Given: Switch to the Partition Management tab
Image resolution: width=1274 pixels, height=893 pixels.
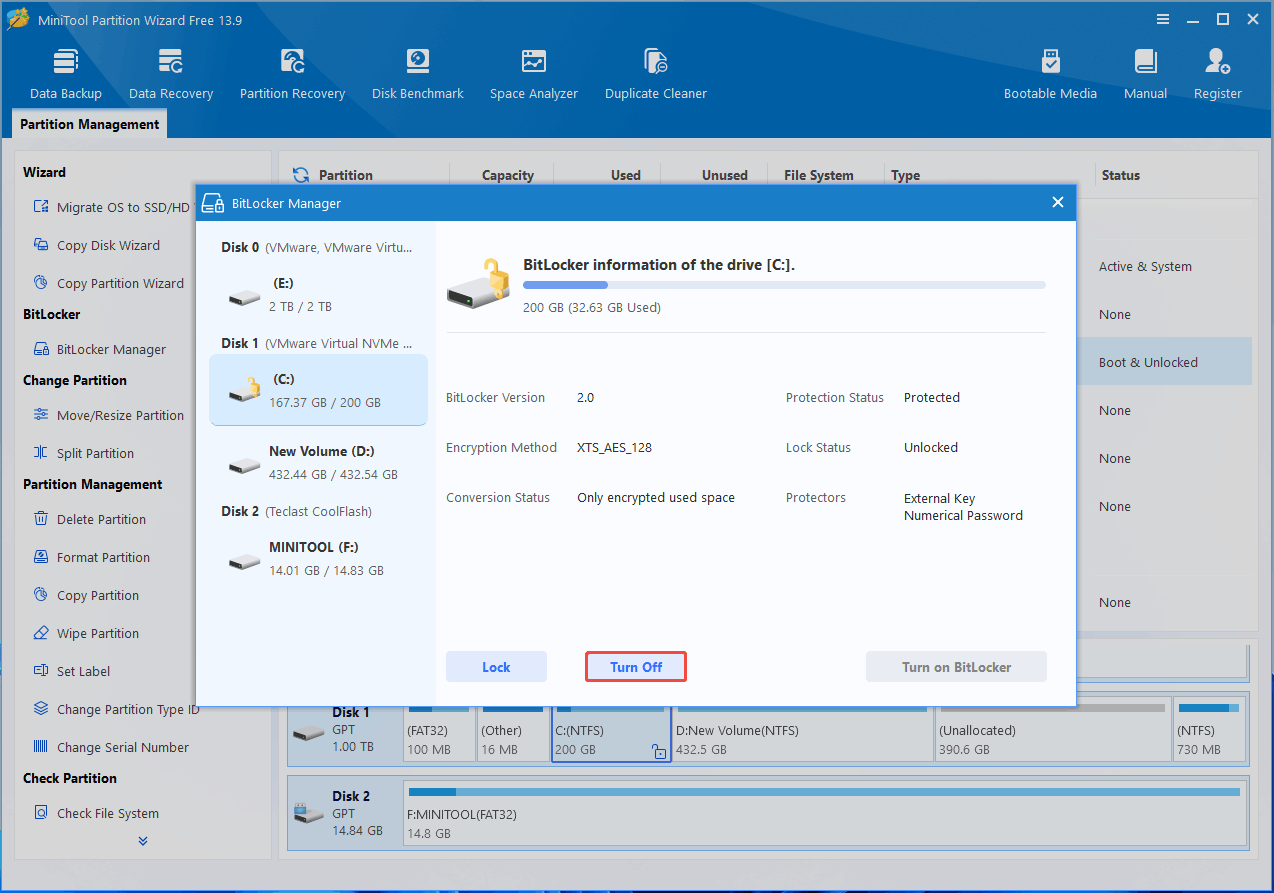Looking at the screenshot, I should click(89, 124).
